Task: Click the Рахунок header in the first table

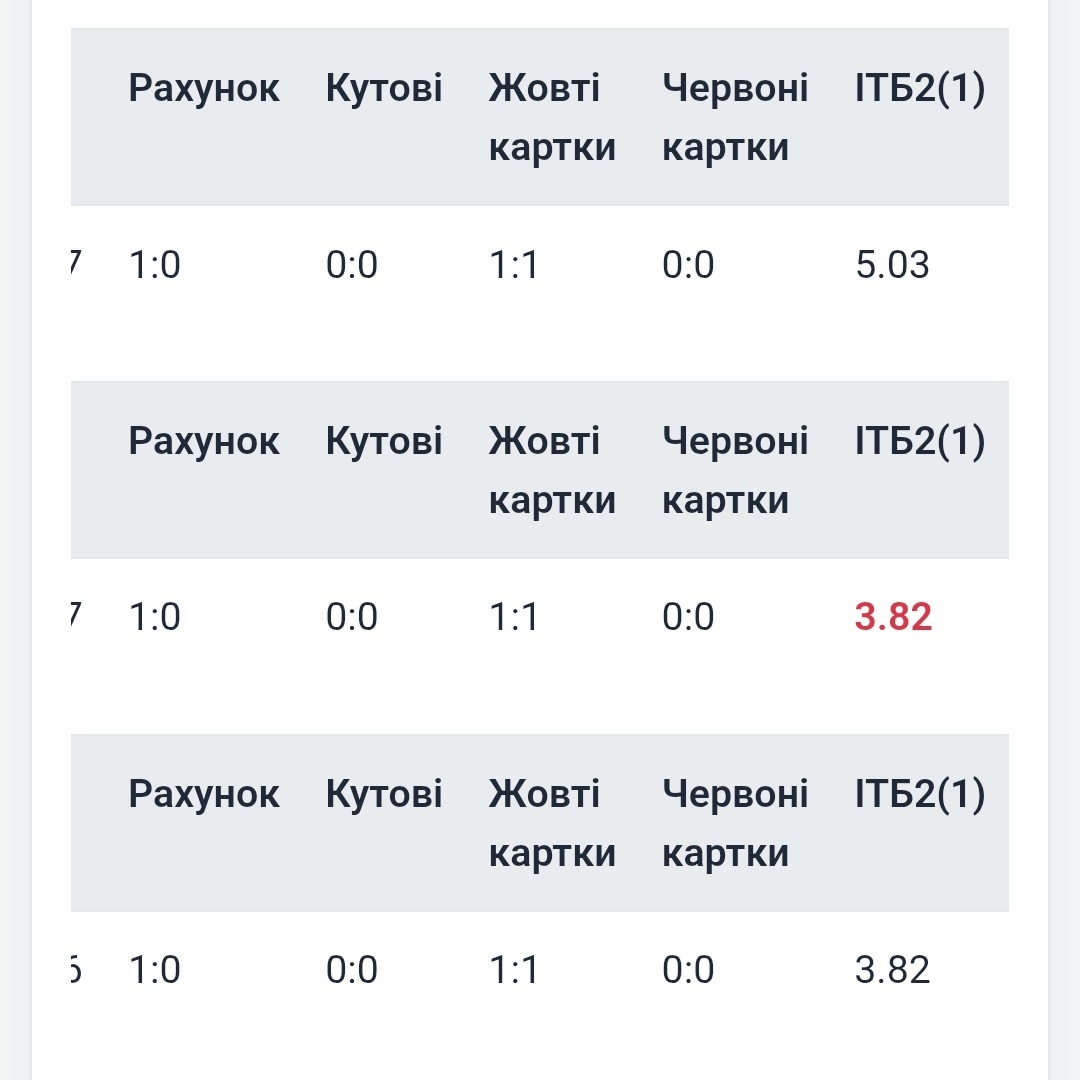Action: (204, 89)
